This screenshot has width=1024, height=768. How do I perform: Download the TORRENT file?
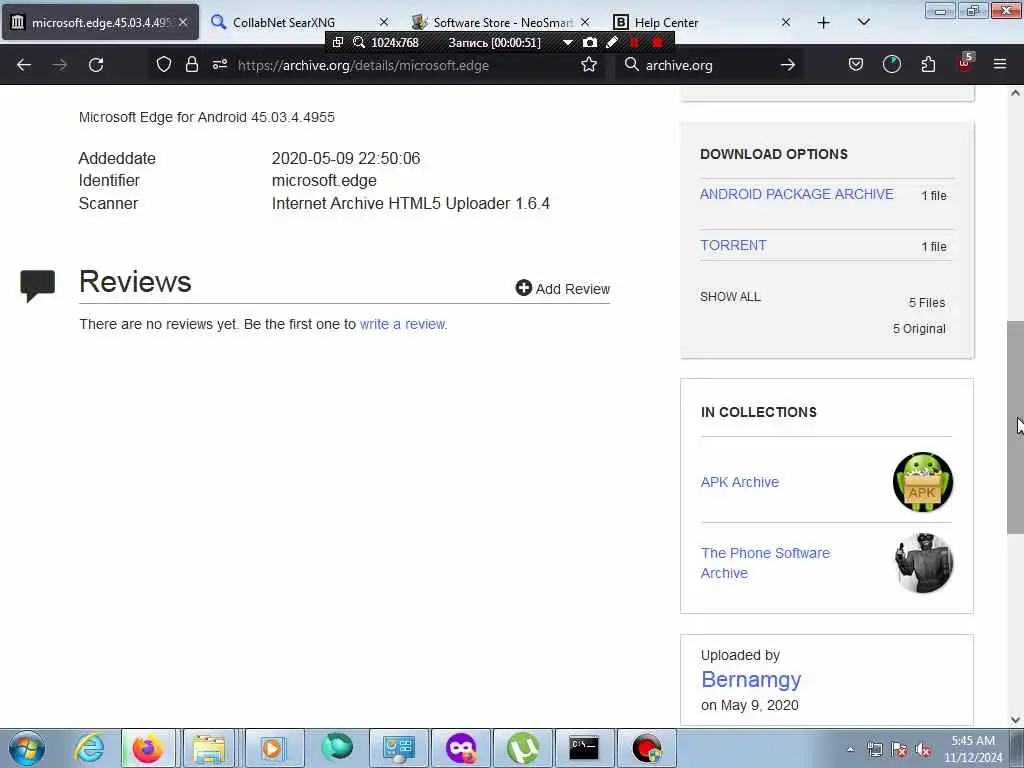pyautogui.click(x=733, y=245)
